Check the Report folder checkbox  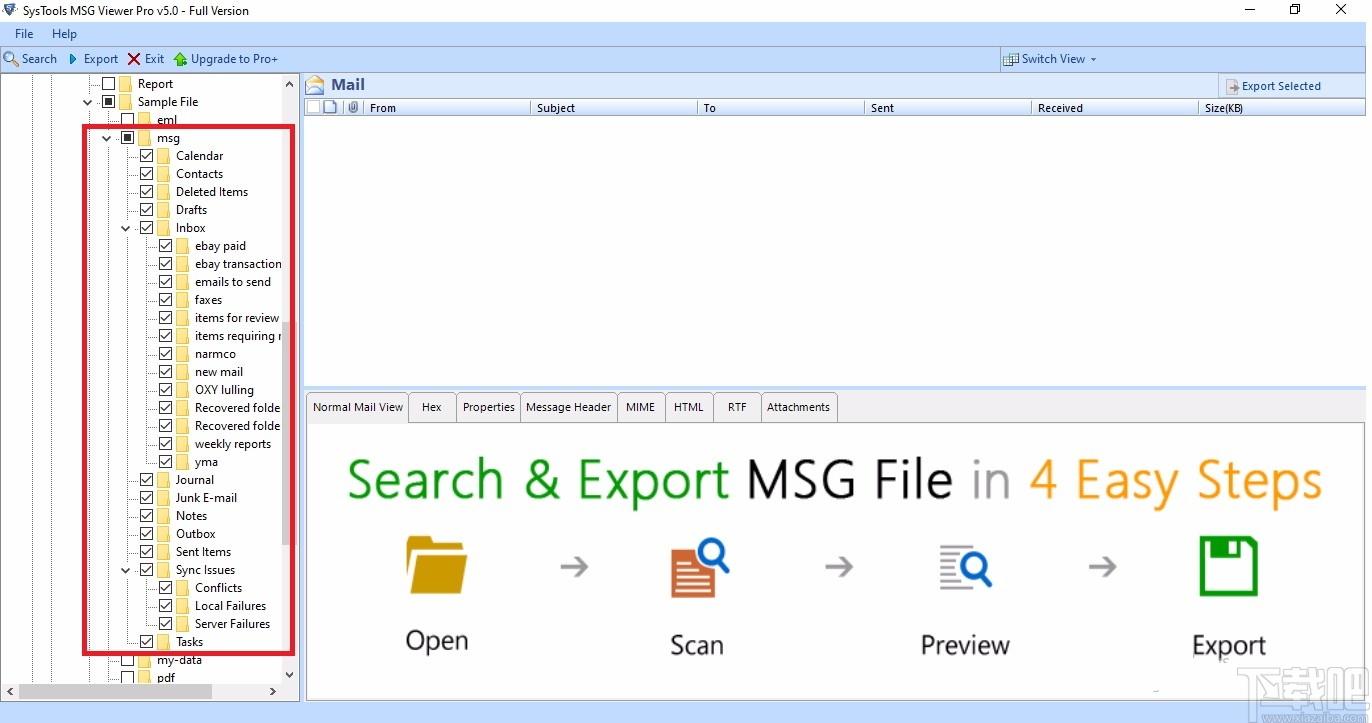[x=109, y=84]
